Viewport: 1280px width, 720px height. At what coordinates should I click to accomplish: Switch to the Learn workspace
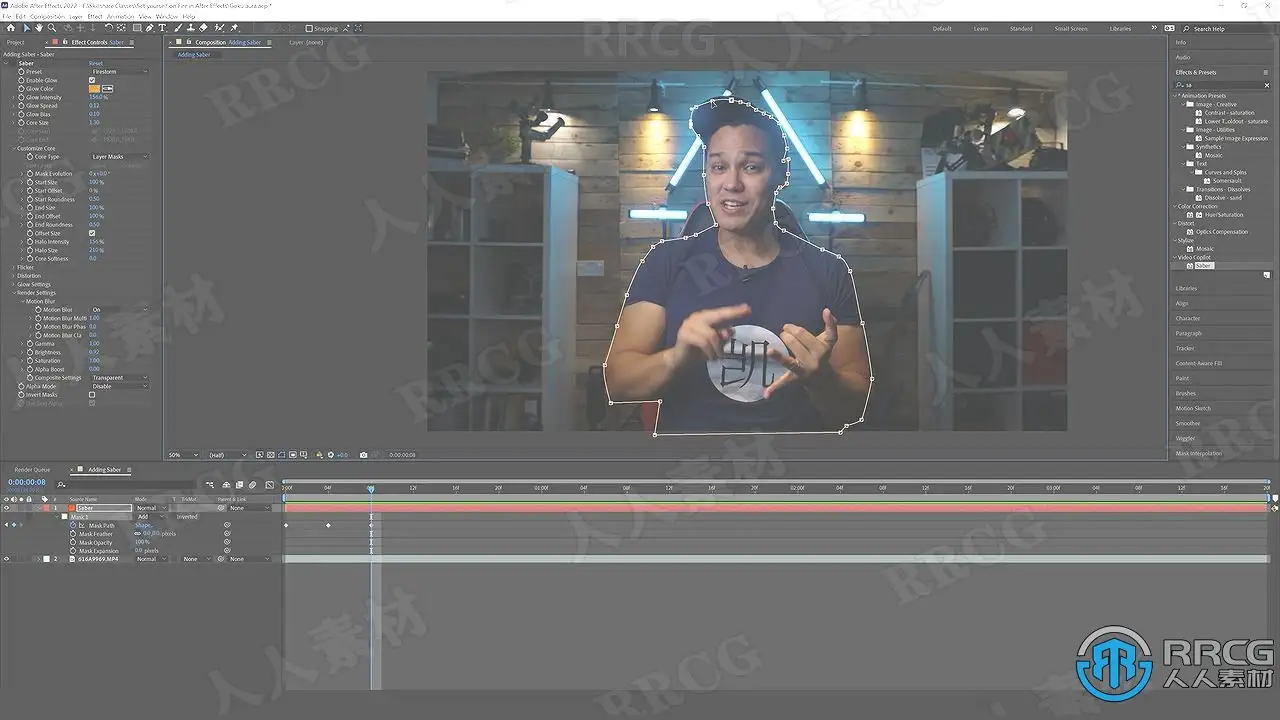981,29
